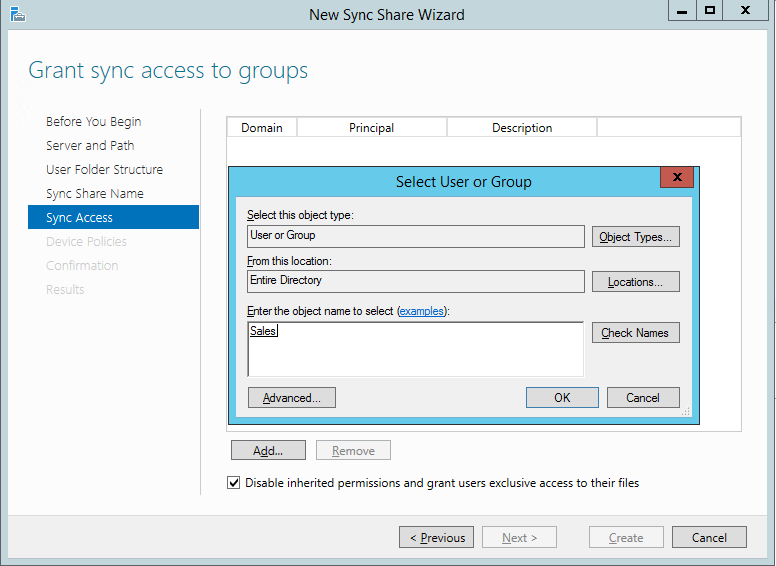
Task: Click the Locations button
Action: click(635, 282)
